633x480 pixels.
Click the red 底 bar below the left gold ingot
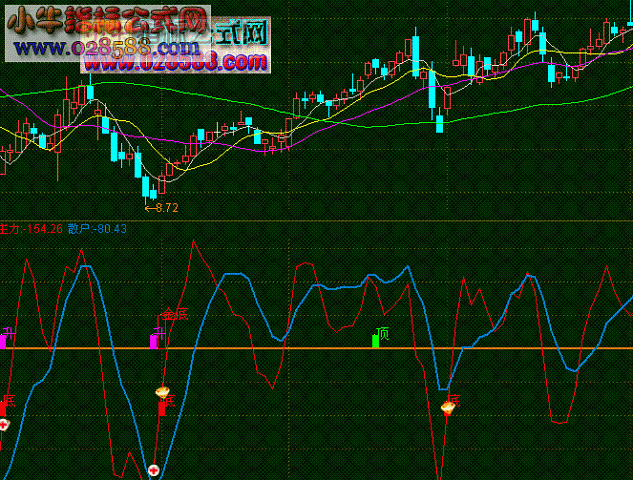pyautogui.click(x=162, y=407)
